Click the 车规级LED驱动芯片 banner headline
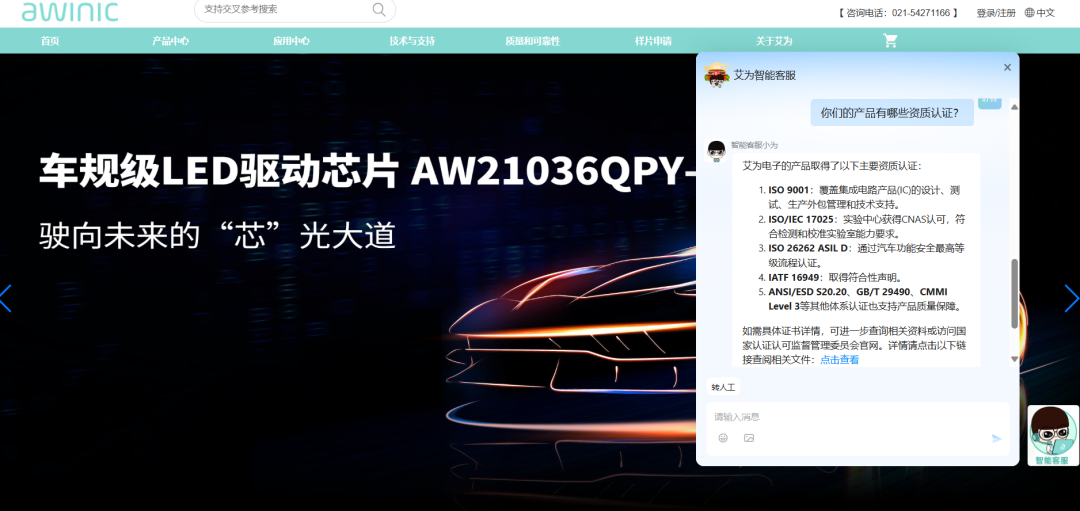This screenshot has height=511, width=1080. click(366, 172)
